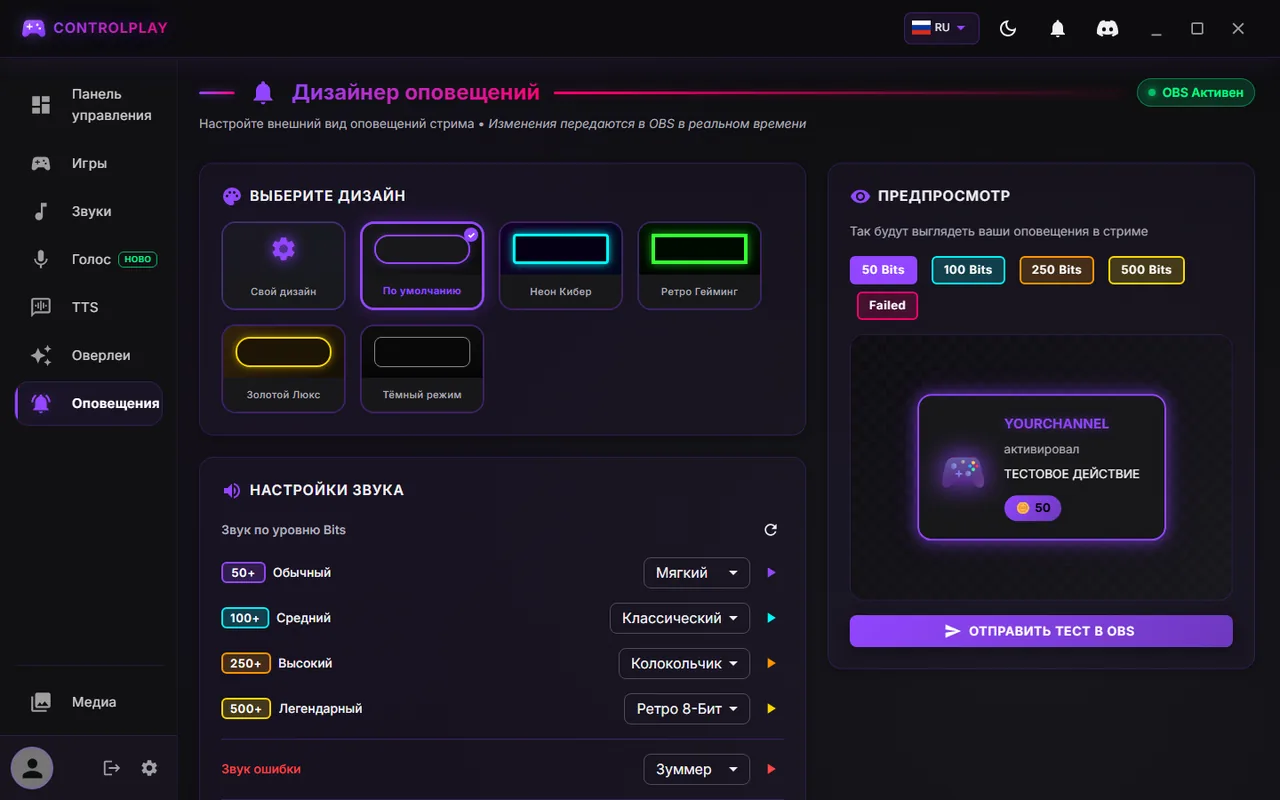Preview the Failed alert

click(x=887, y=306)
